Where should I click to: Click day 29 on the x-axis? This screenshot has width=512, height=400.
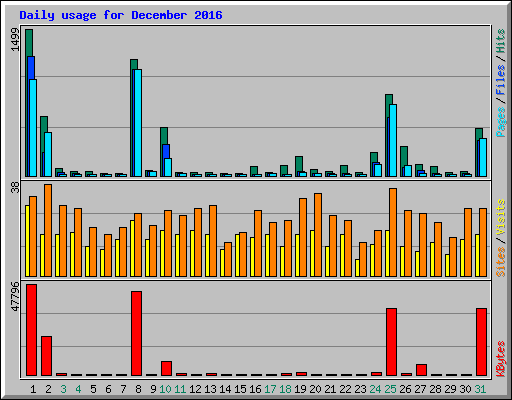point(450,389)
